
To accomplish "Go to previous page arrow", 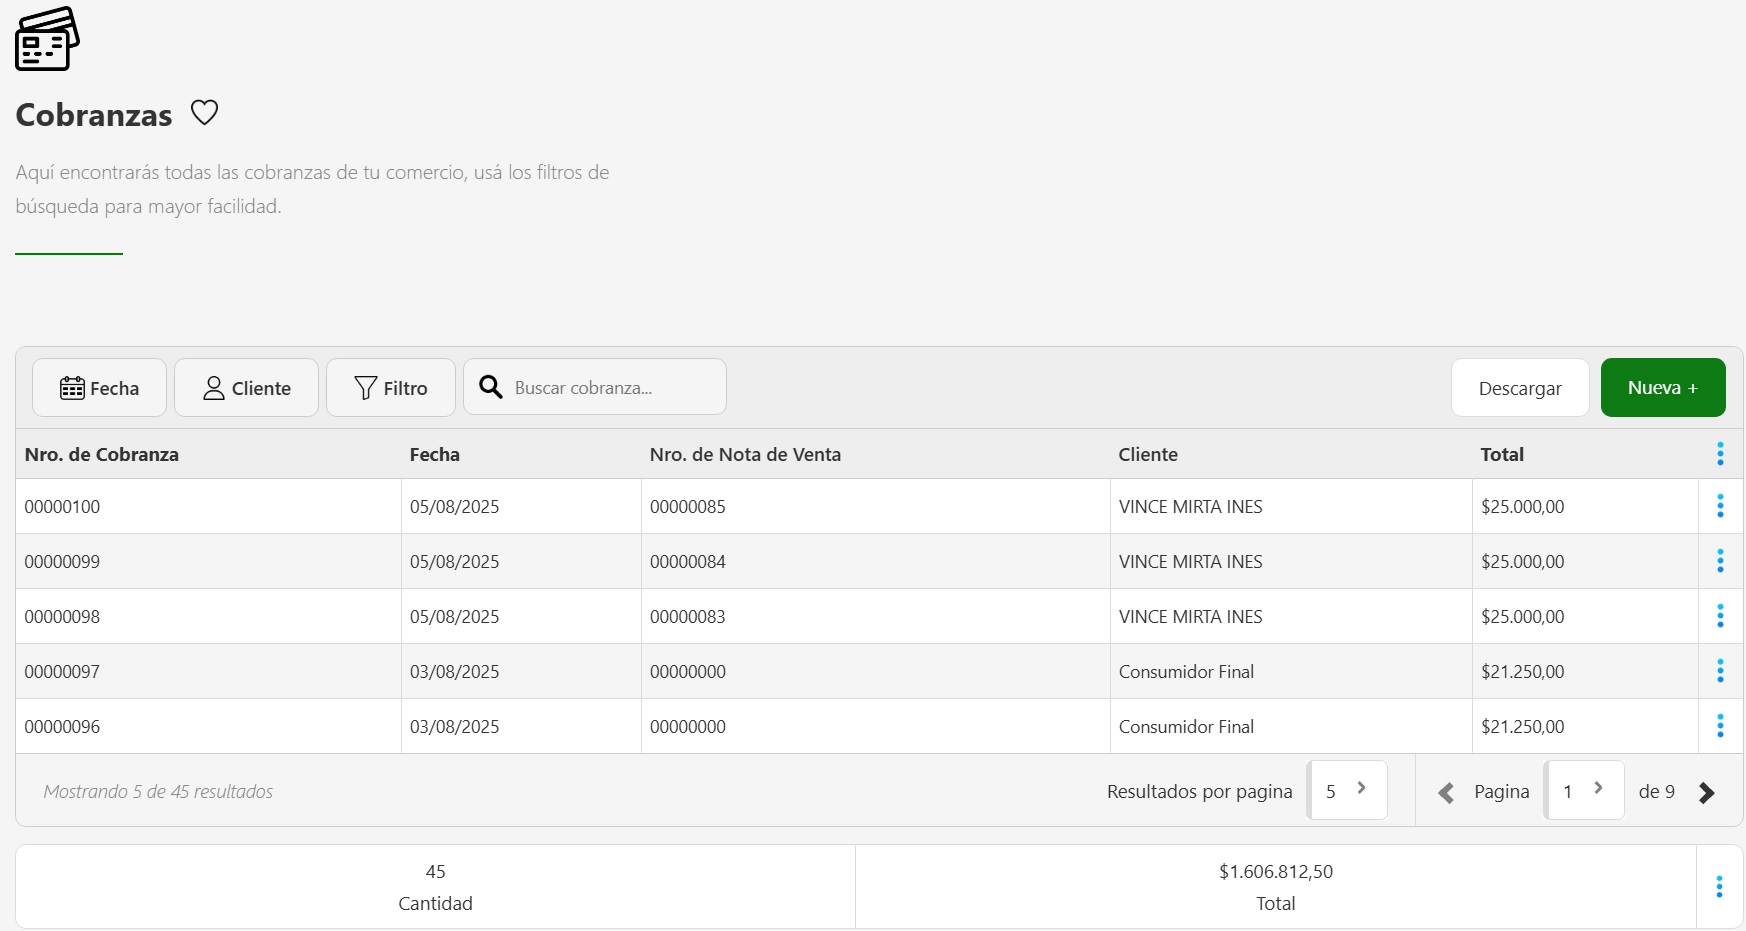I will 1446,792.
